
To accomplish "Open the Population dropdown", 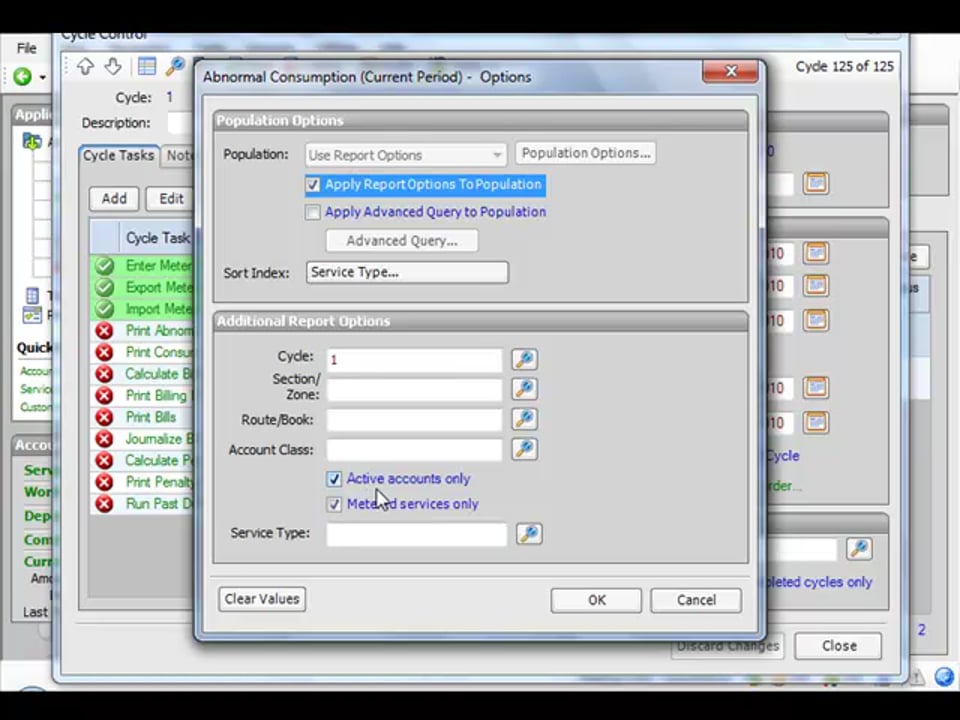I will [406, 156].
